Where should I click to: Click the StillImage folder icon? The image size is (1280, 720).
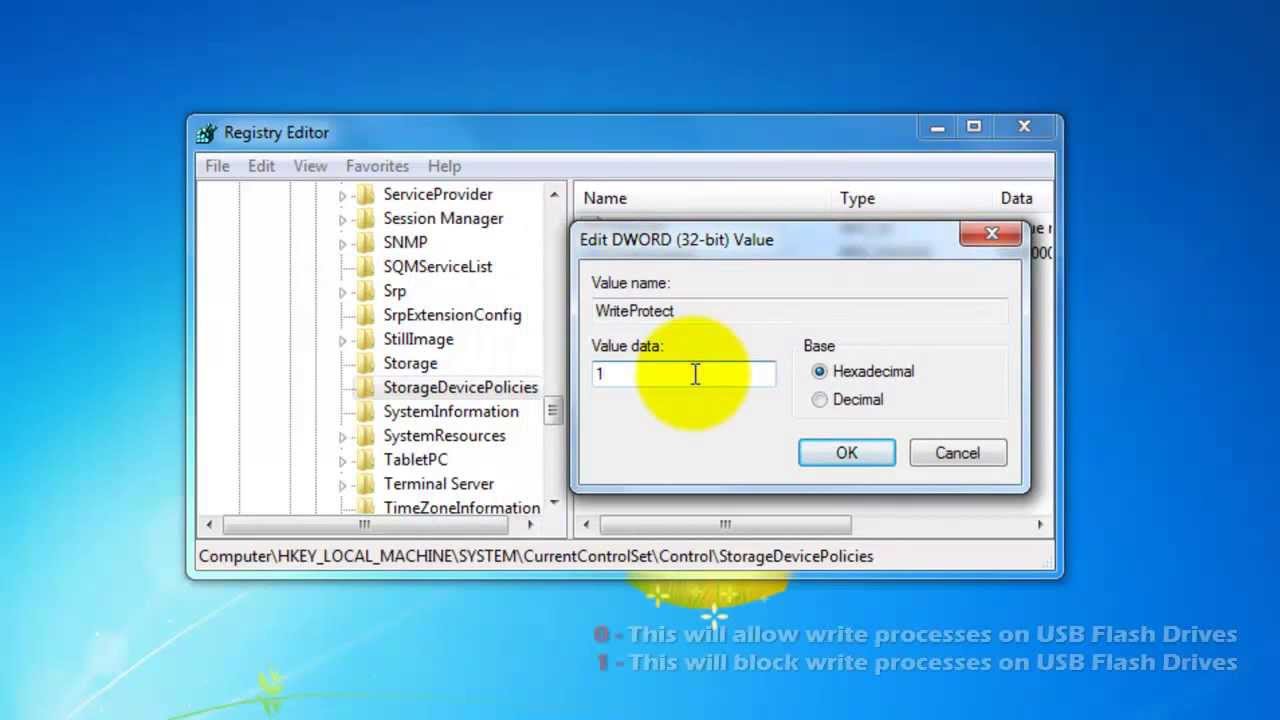pyautogui.click(x=366, y=339)
